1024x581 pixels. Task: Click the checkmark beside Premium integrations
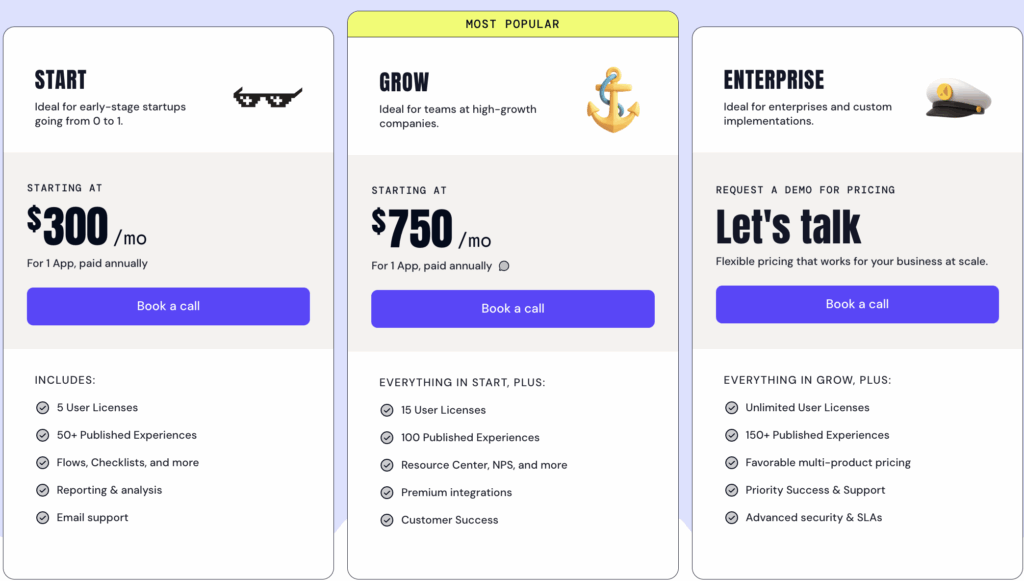pyautogui.click(x=387, y=492)
